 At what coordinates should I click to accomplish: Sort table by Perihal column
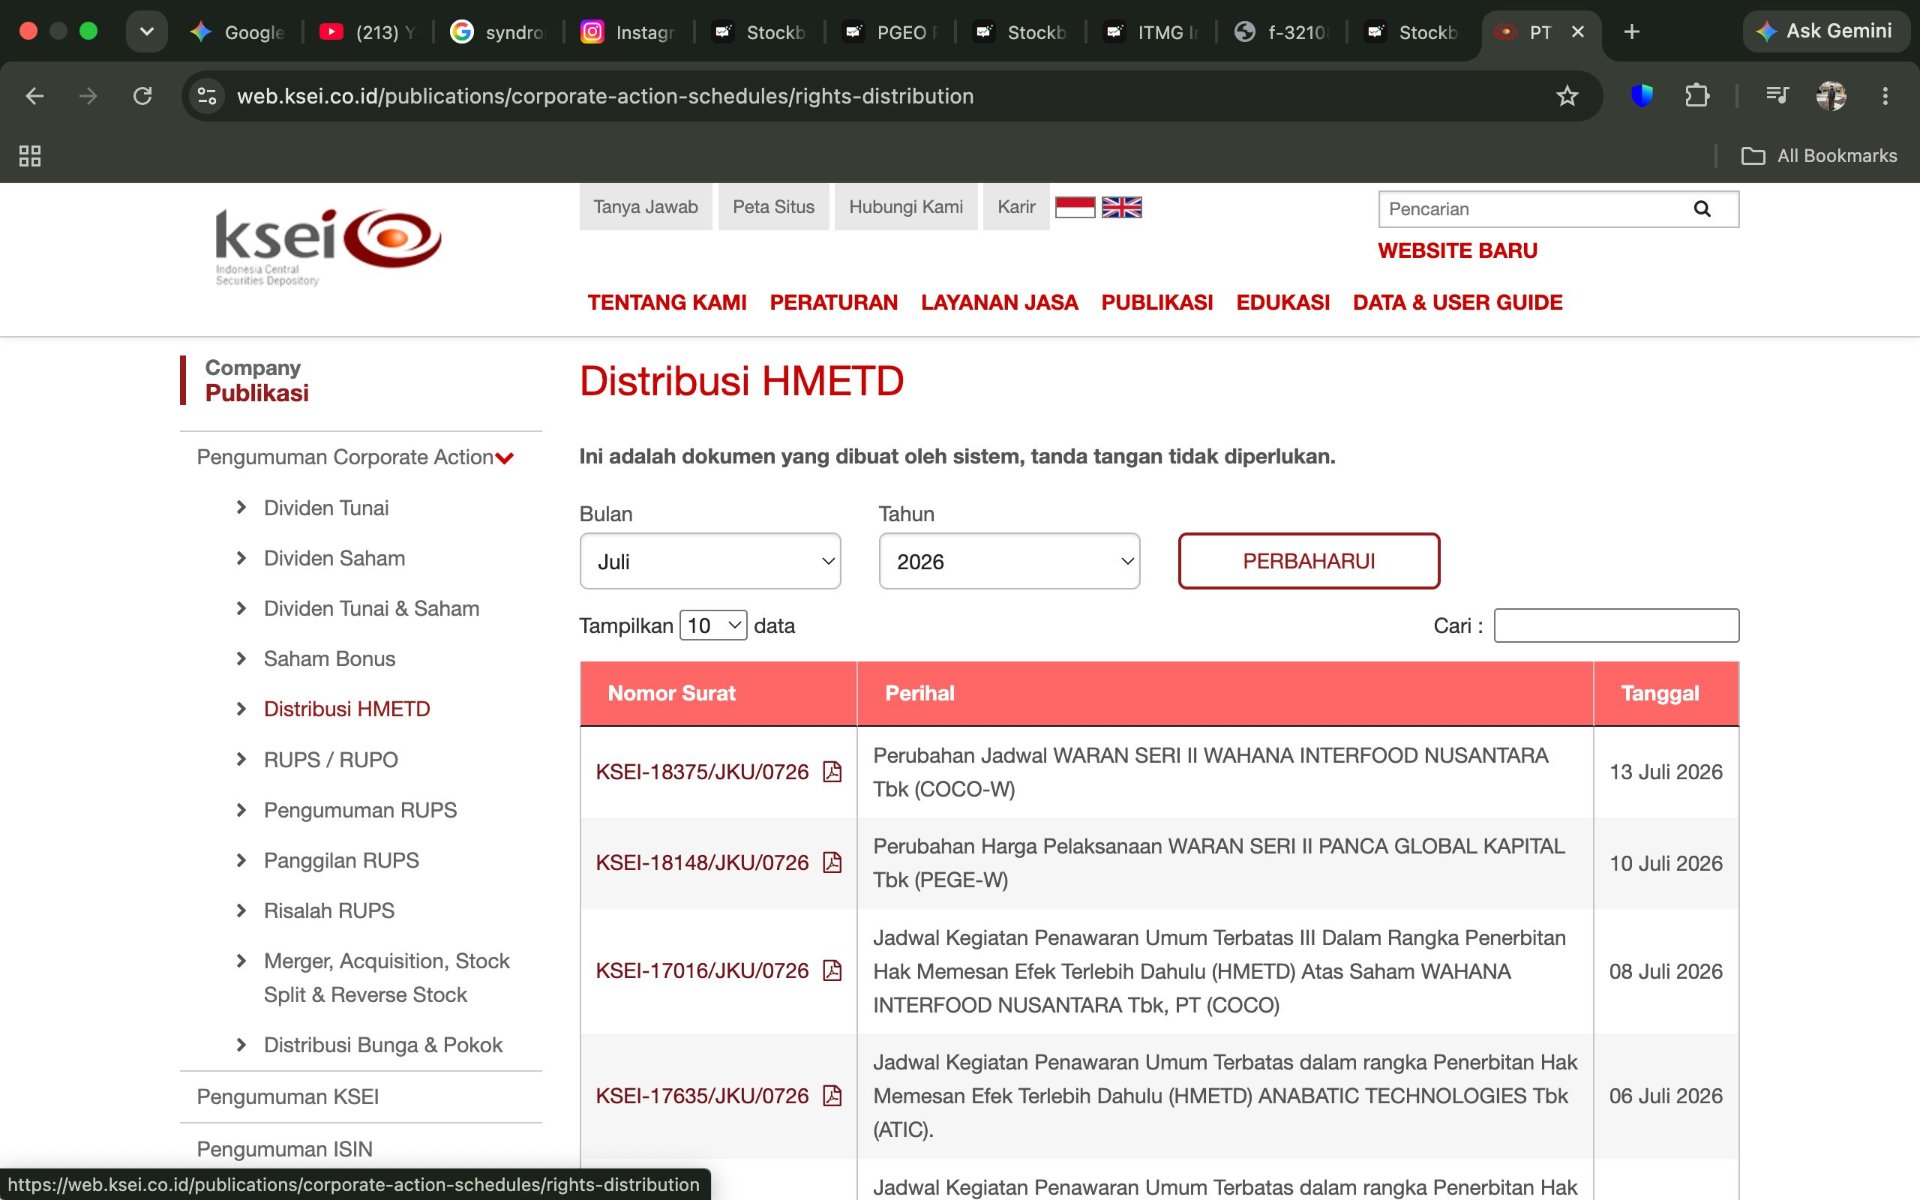coord(1225,694)
